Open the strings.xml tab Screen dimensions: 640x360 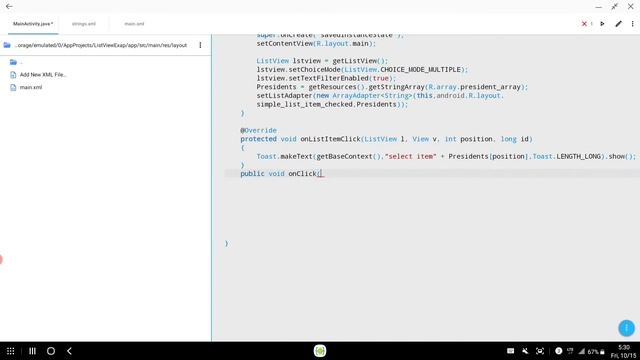pos(84,24)
